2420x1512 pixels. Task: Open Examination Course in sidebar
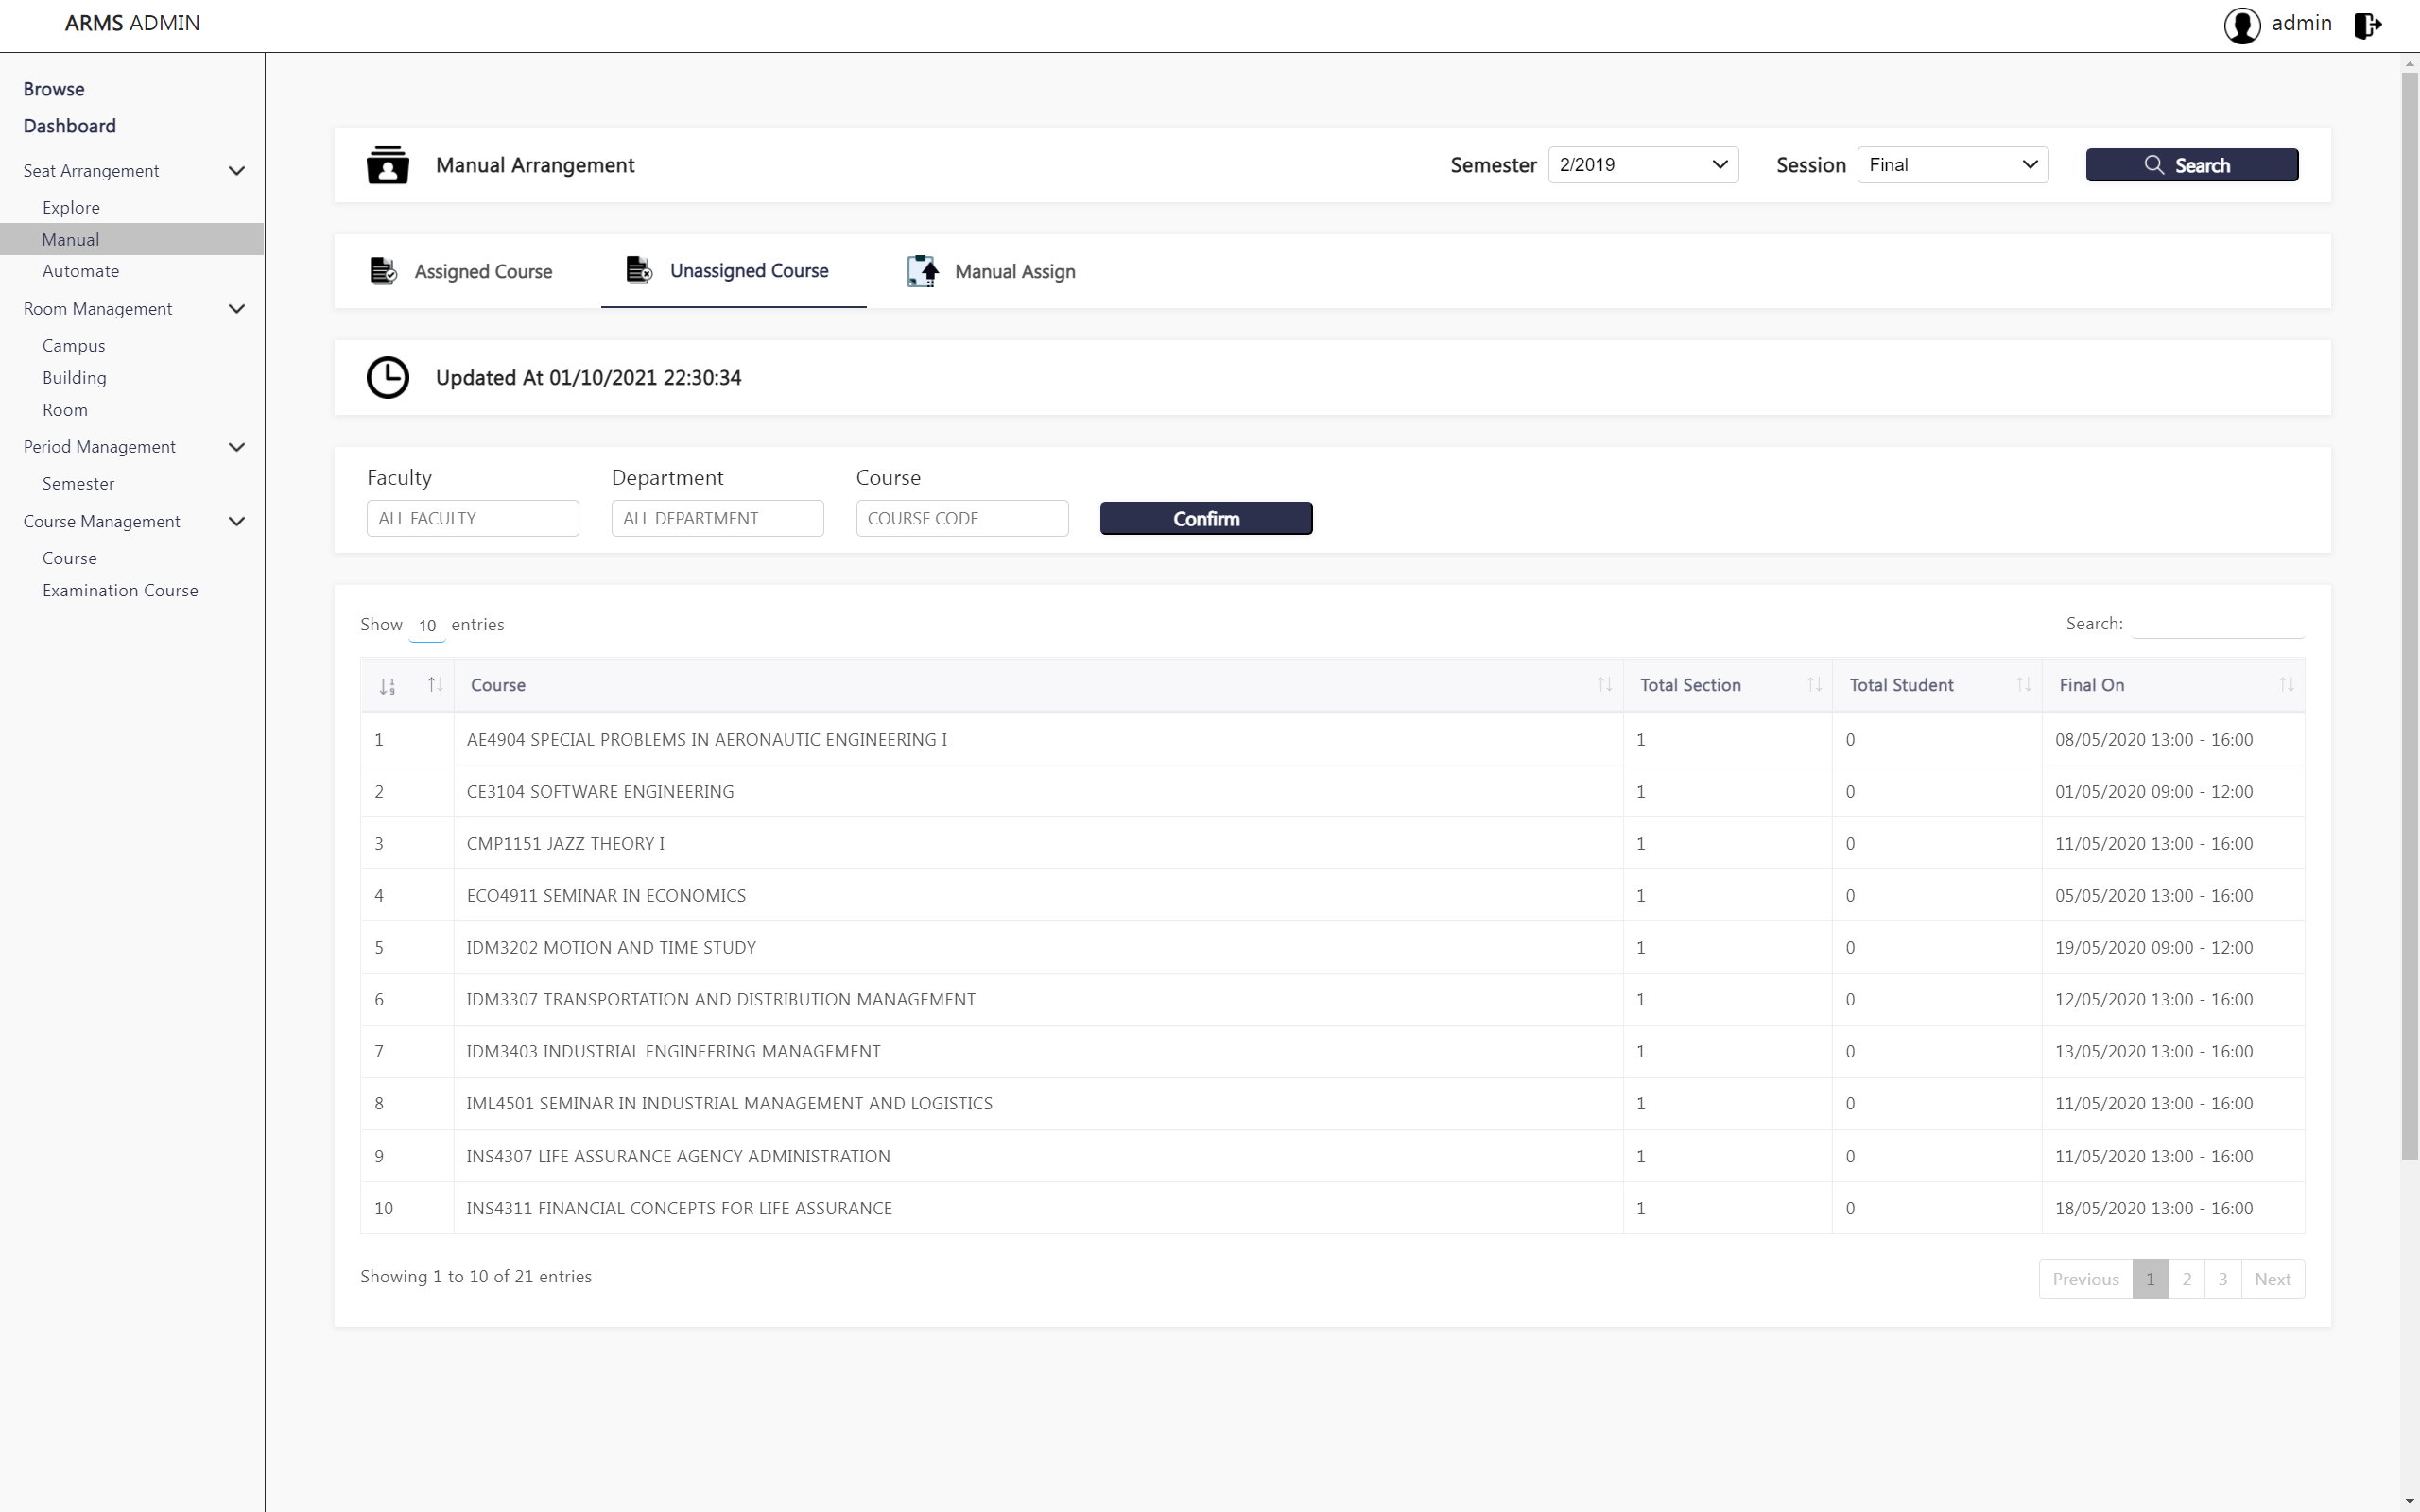pyautogui.click(x=120, y=591)
